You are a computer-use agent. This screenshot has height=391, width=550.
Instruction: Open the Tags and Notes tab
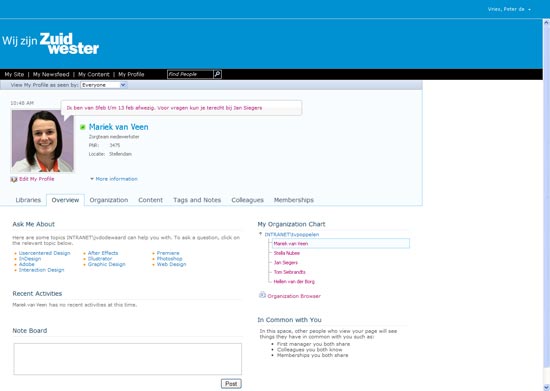pos(197,200)
